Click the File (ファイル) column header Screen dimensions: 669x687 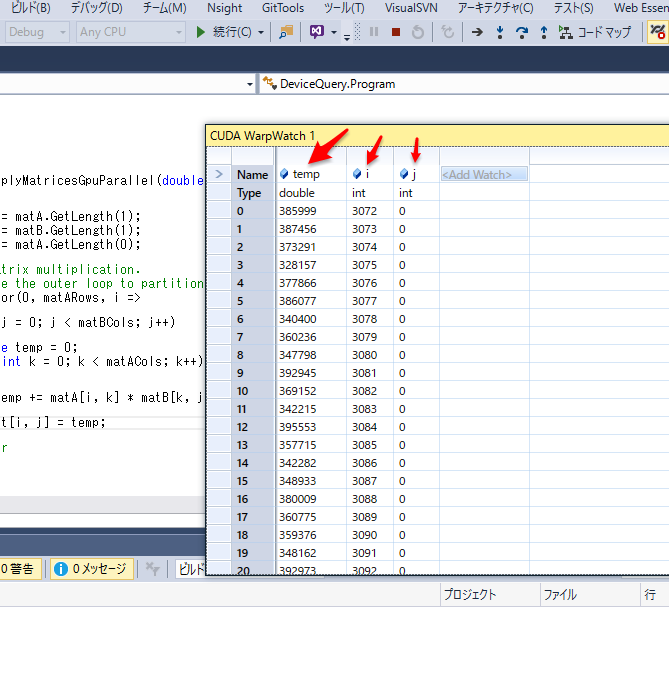tap(590, 595)
